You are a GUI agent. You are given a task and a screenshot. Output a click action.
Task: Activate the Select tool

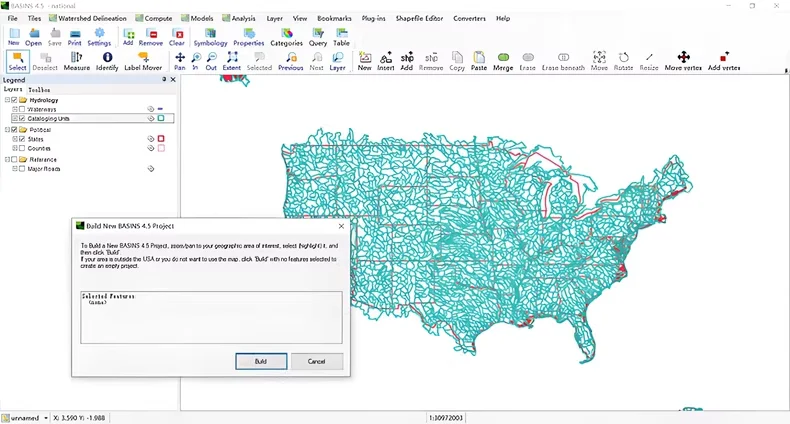point(18,61)
